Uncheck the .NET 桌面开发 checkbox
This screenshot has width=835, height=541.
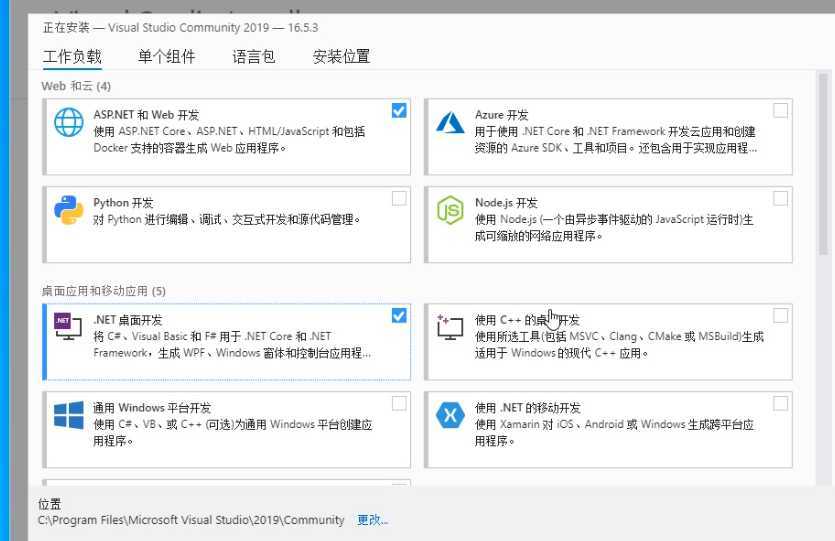[399, 315]
